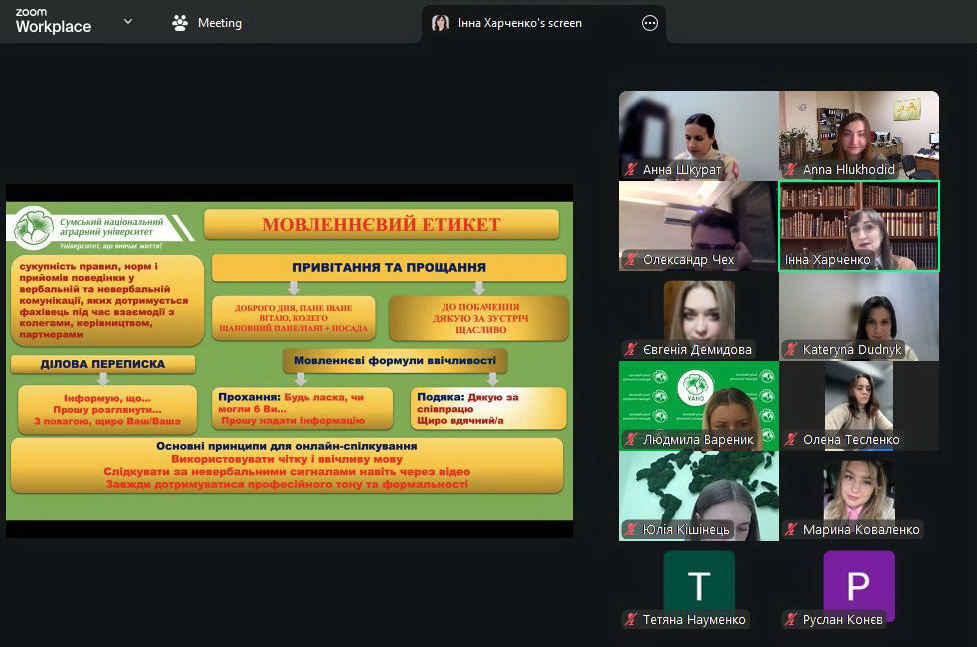Viewport: 977px width, 647px height.
Task: Click muted mic icon for Олександр Чех
Action: click(x=631, y=260)
